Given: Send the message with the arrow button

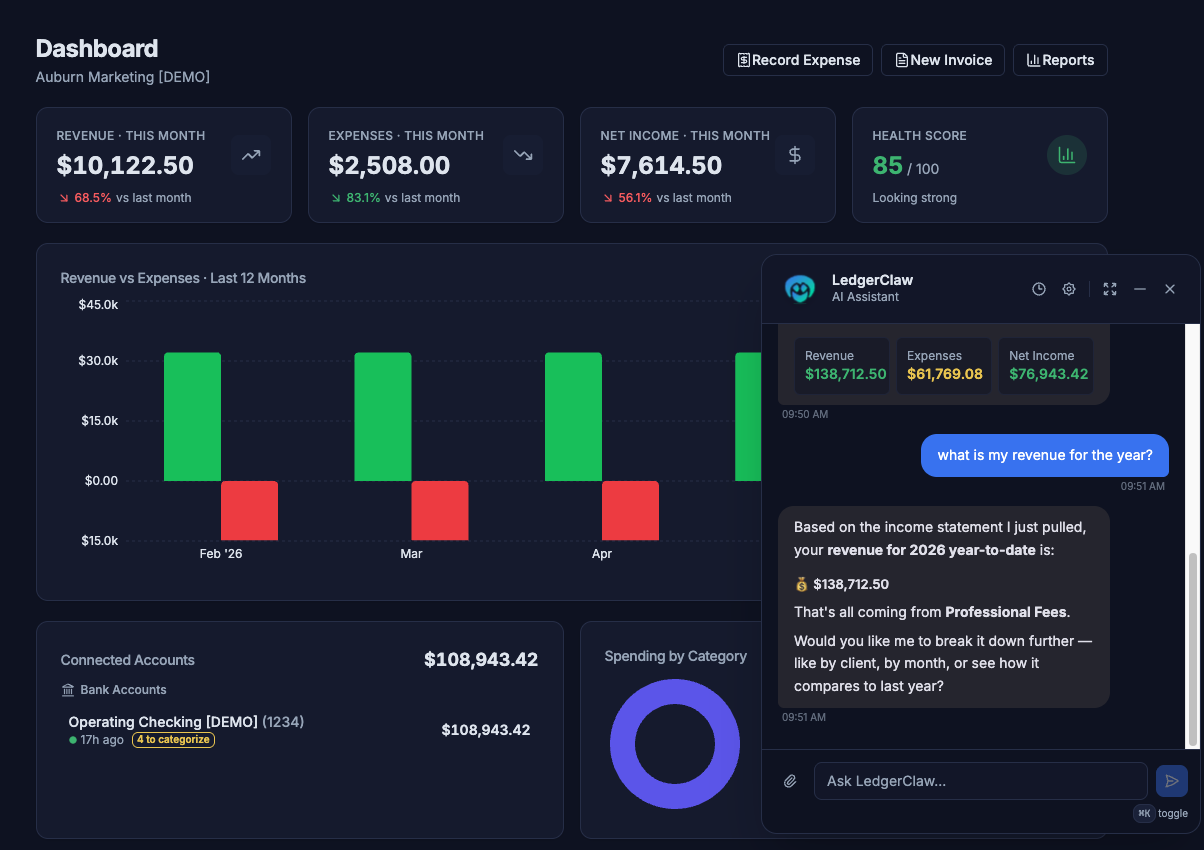Looking at the screenshot, I should coord(1172,781).
